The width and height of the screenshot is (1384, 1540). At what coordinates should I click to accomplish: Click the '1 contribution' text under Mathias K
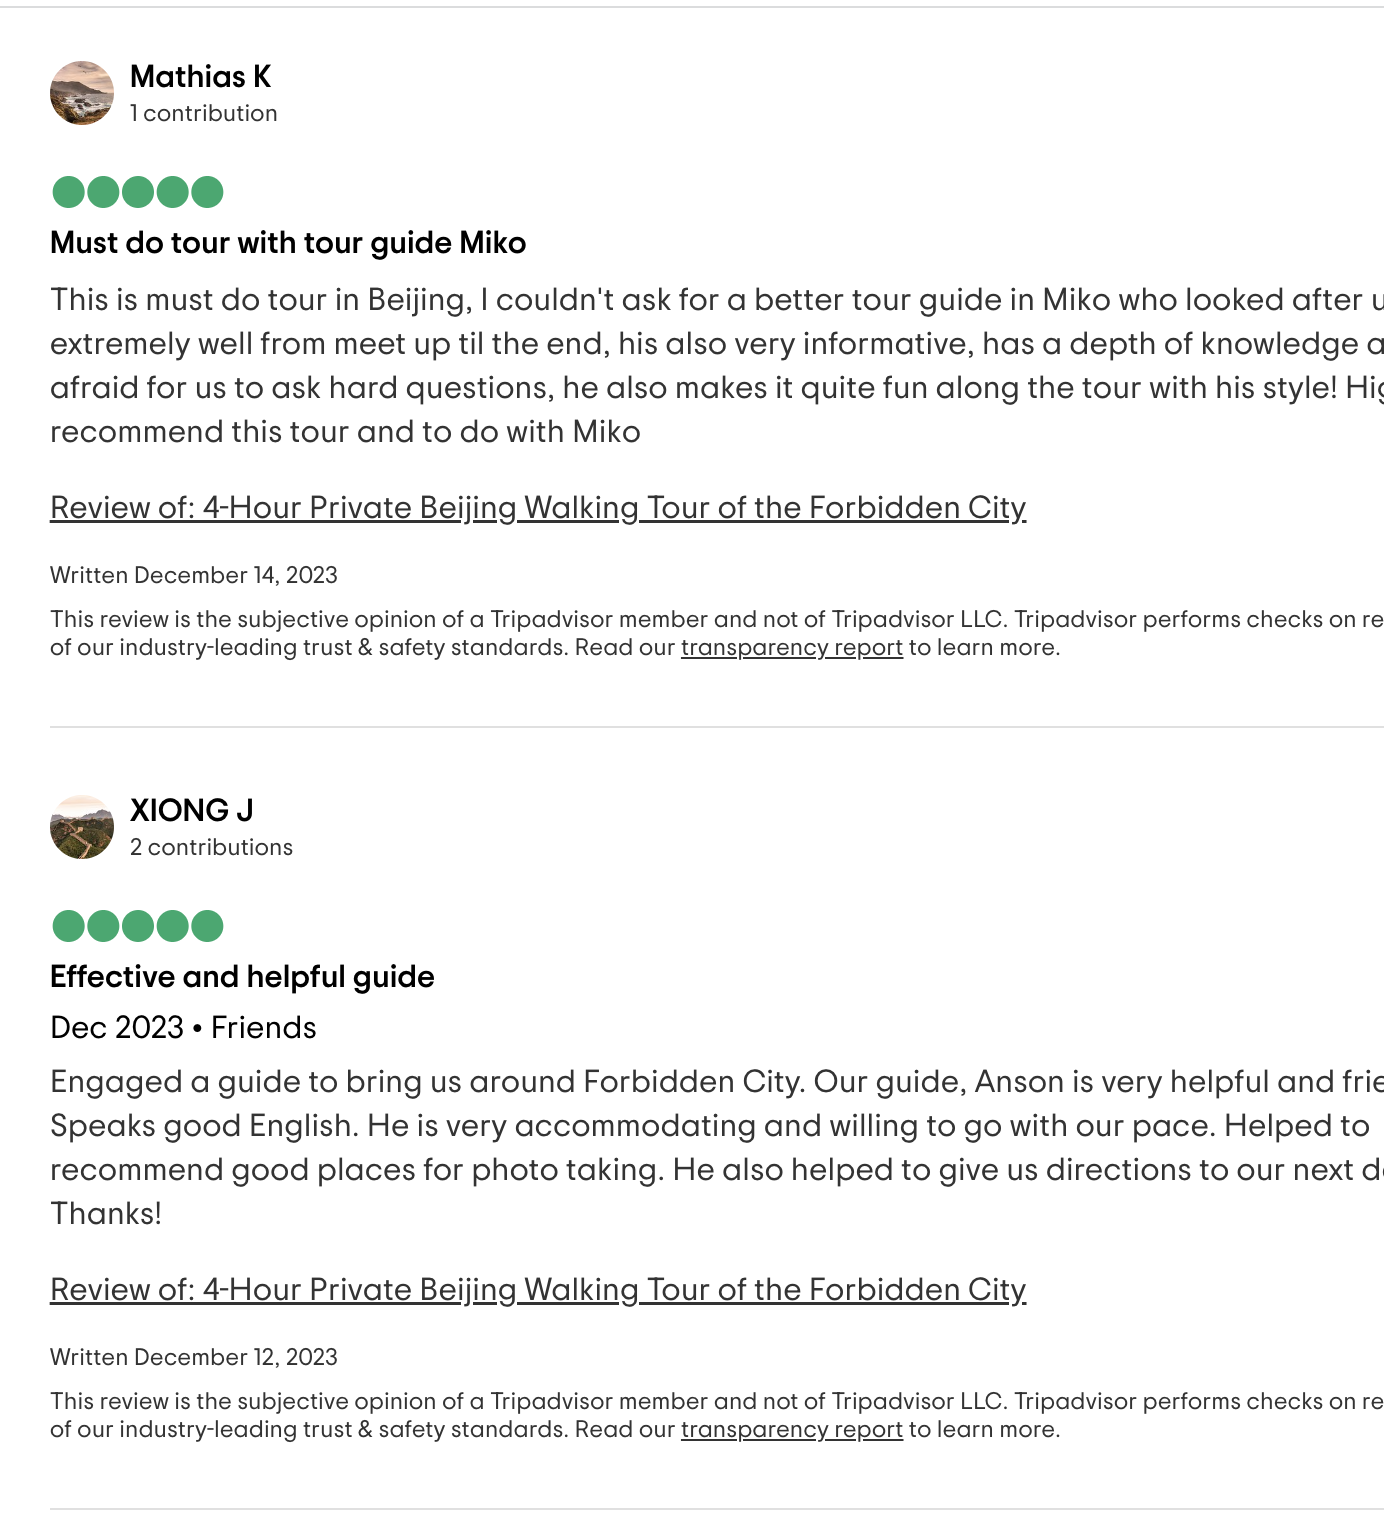[x=204, y=114]
